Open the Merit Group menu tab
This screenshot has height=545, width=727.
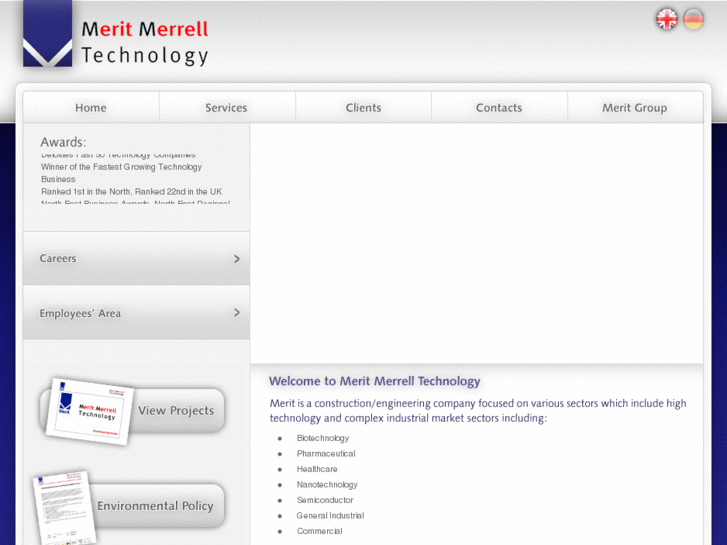click(x=635, y=108)
